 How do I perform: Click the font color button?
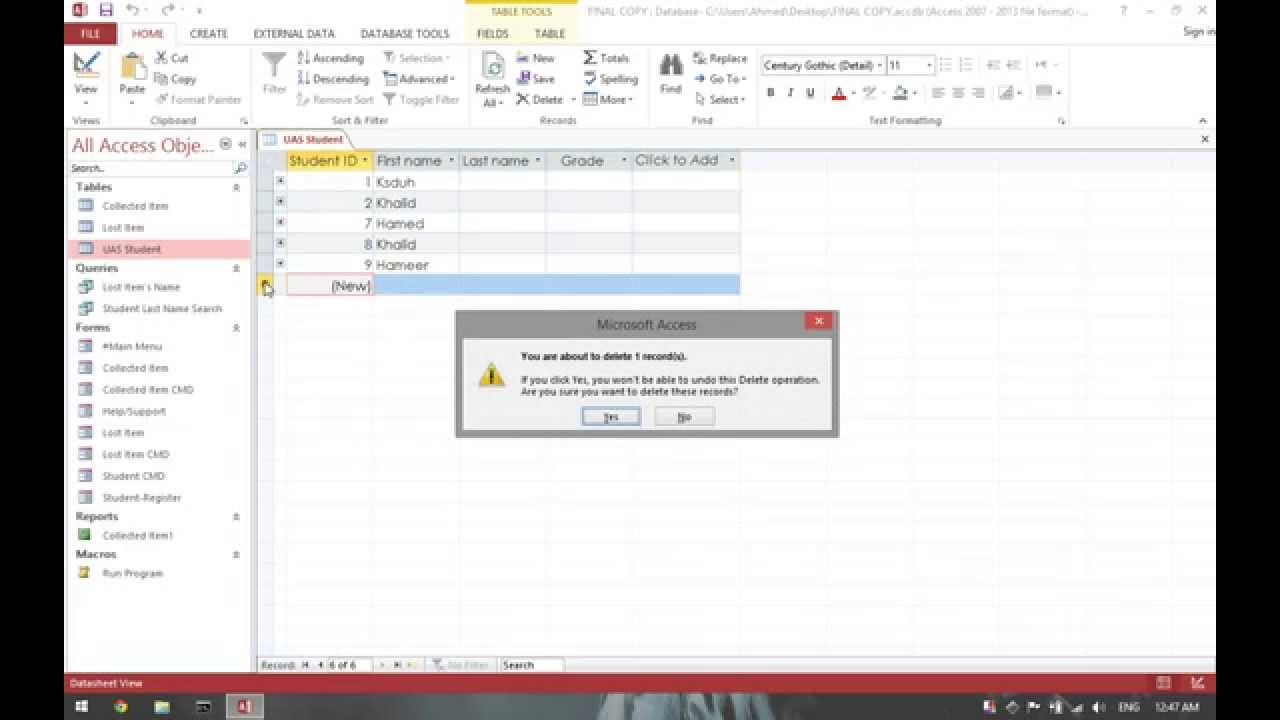point(838,93)
